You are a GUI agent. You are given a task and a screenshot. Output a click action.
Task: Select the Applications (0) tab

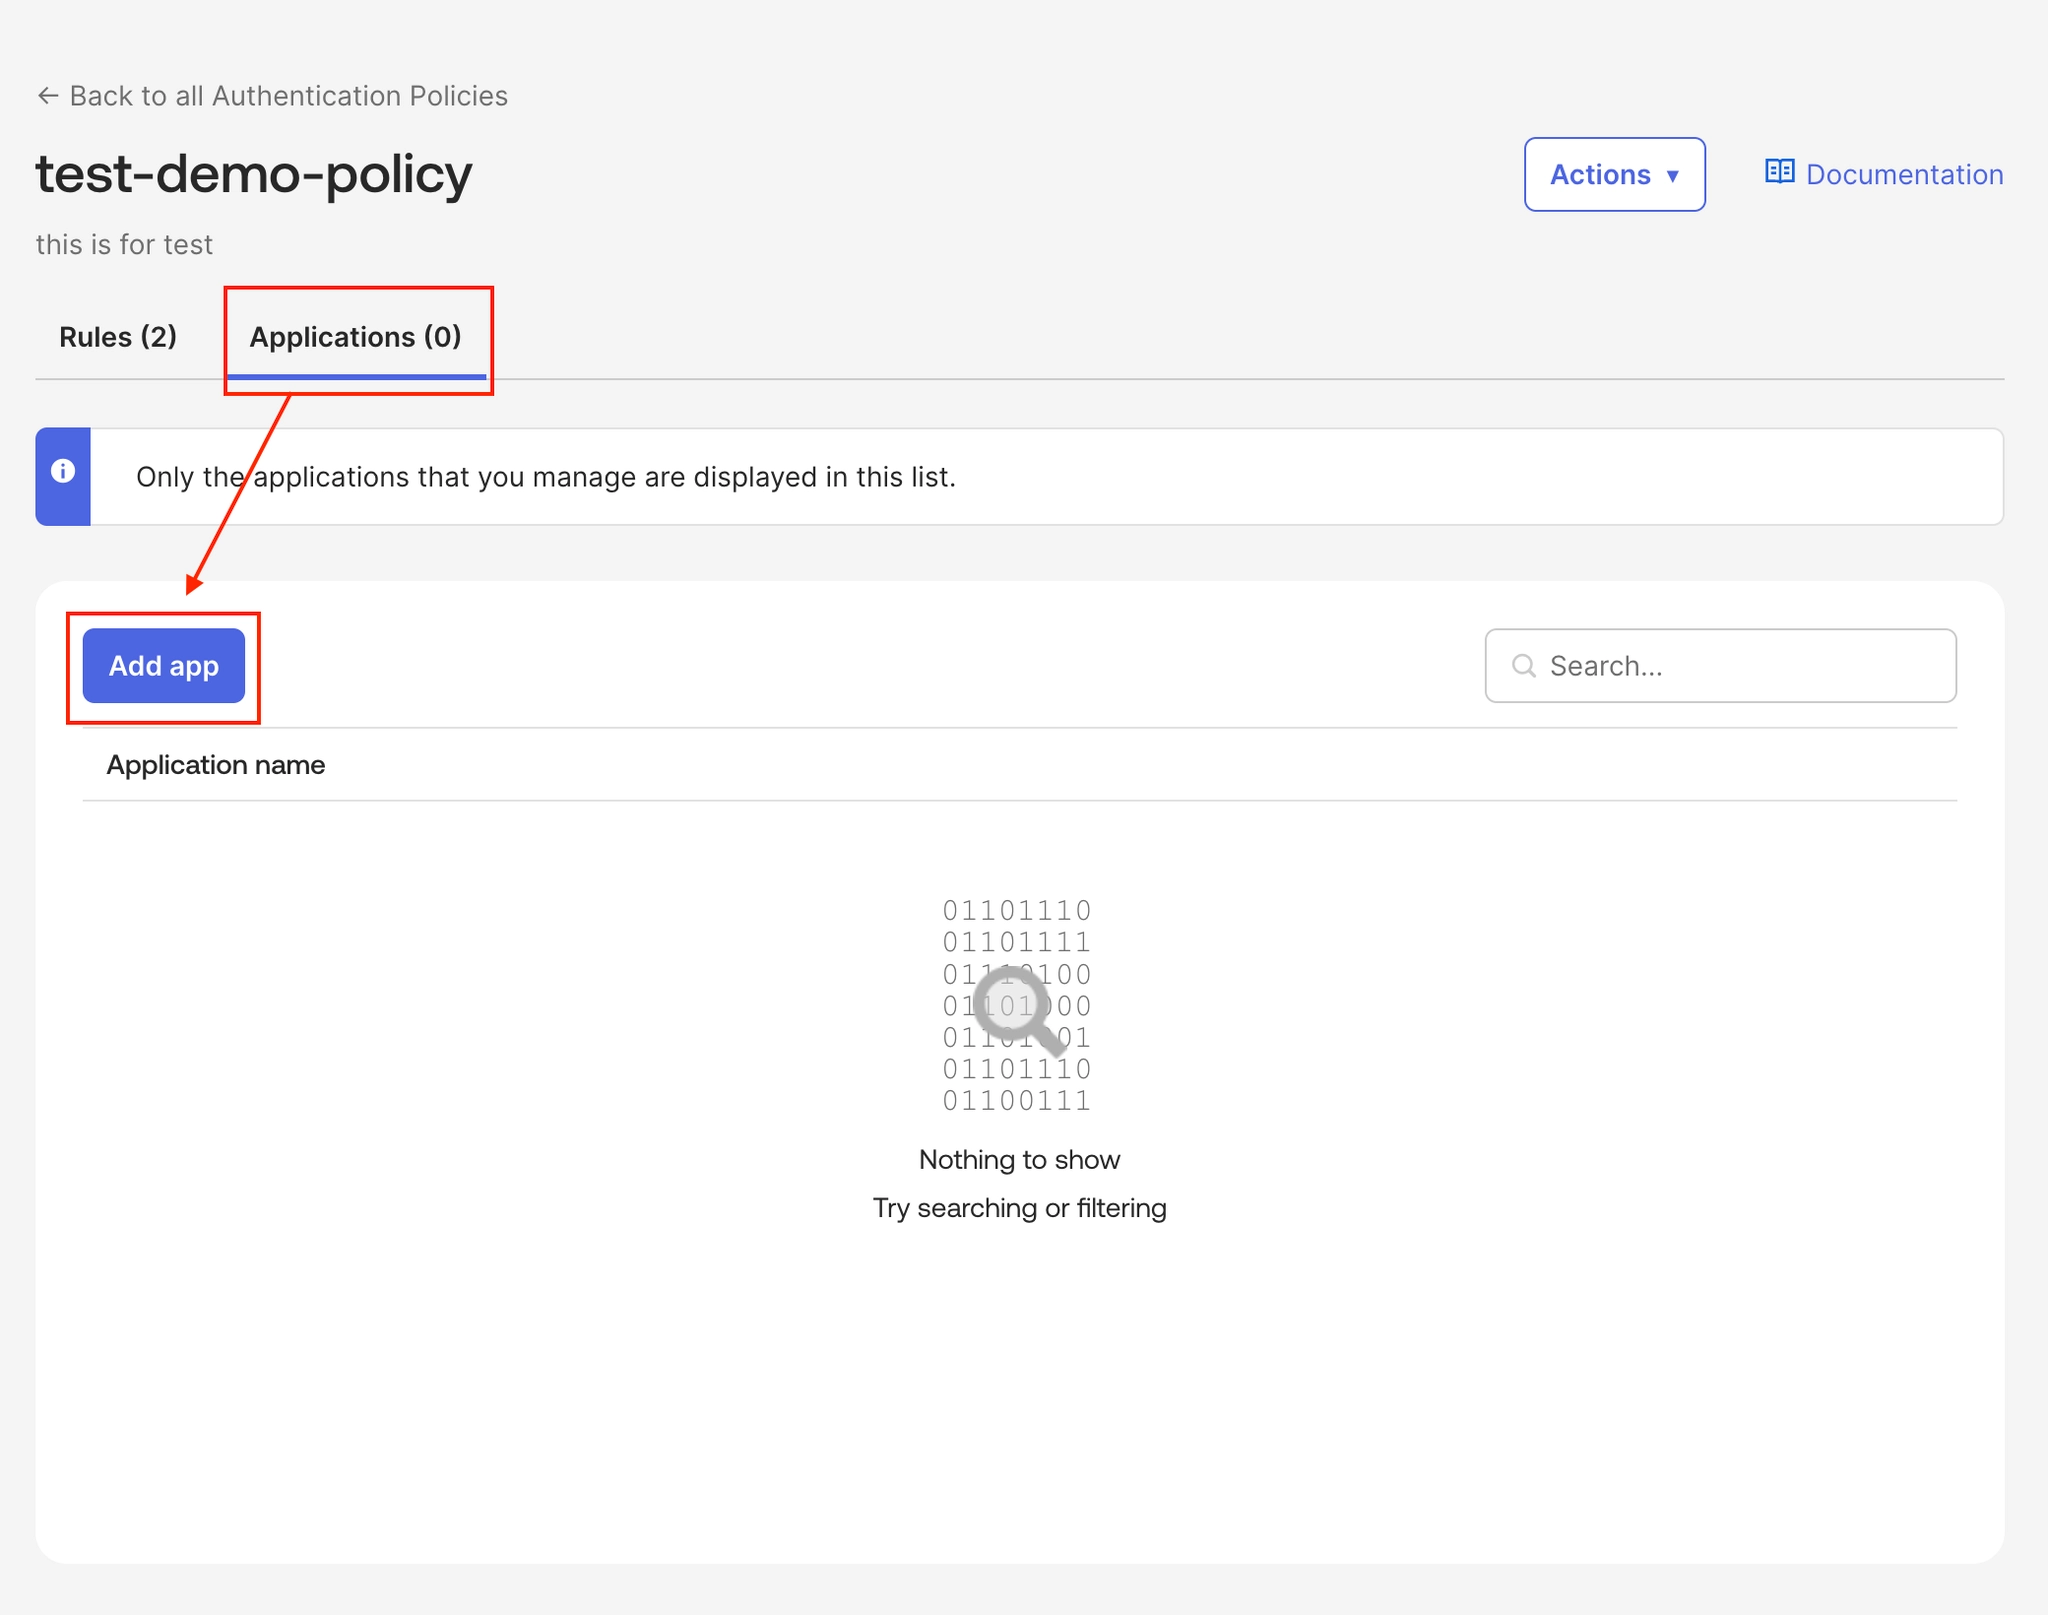click(x=355, y=337)
